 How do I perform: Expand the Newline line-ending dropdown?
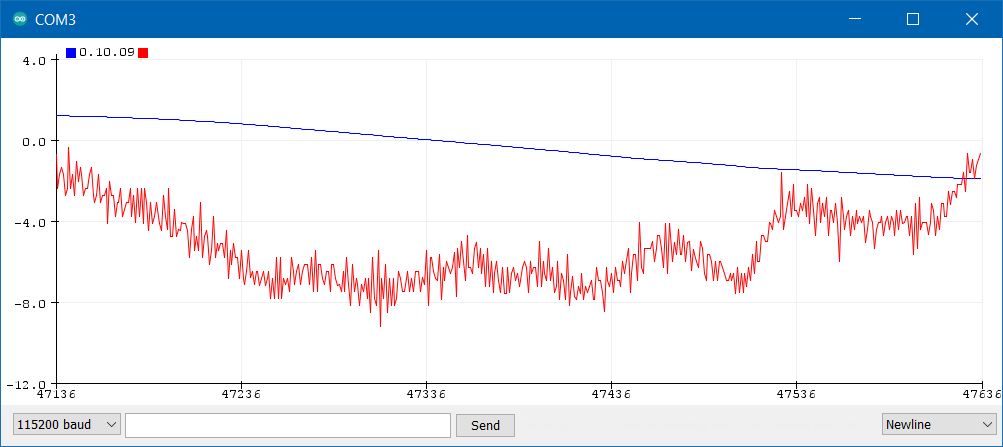[938, 425]
